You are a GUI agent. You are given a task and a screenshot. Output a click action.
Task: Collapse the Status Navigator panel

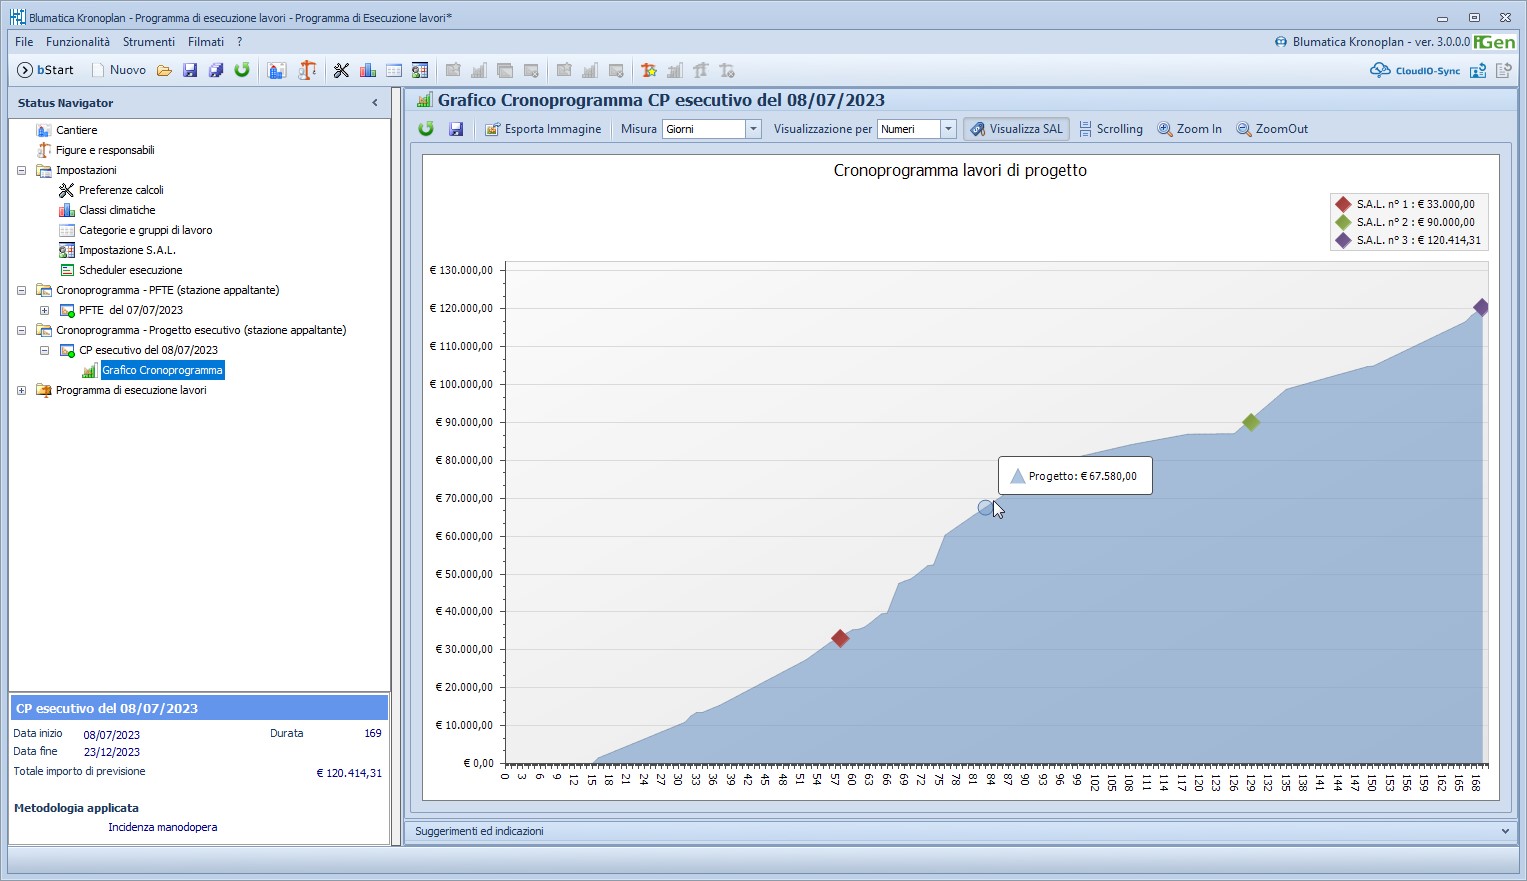375,103
